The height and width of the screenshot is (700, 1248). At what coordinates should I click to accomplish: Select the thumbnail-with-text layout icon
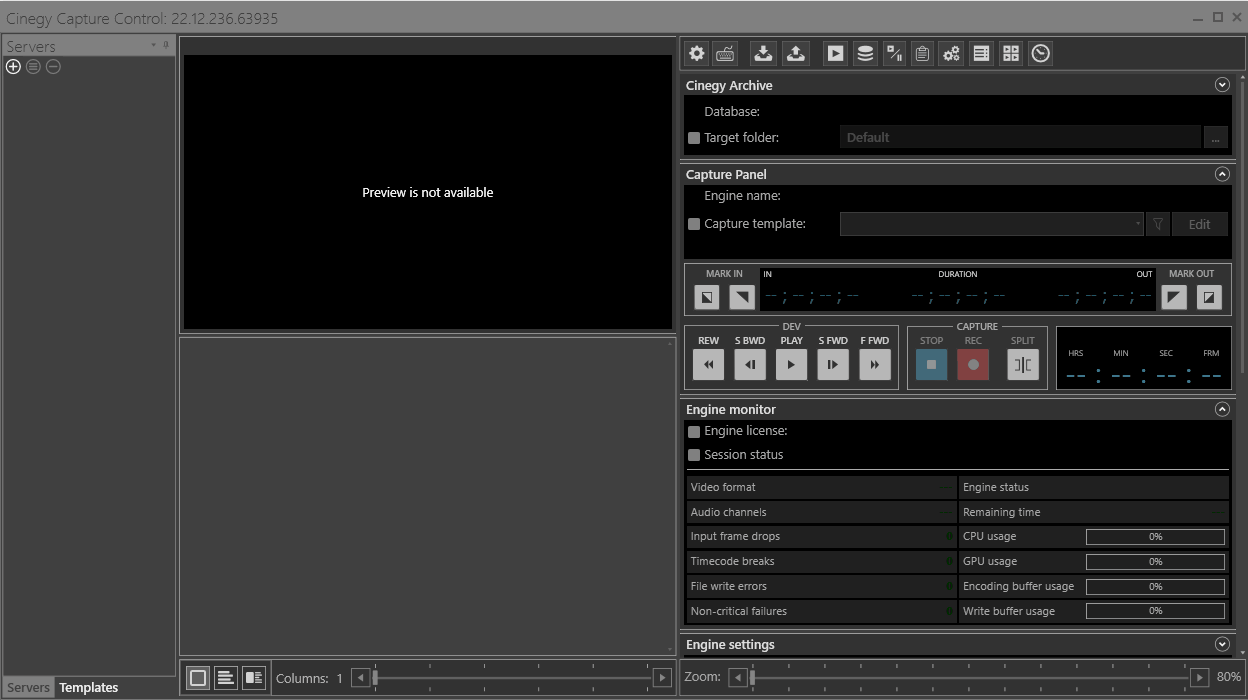point(254,678)
